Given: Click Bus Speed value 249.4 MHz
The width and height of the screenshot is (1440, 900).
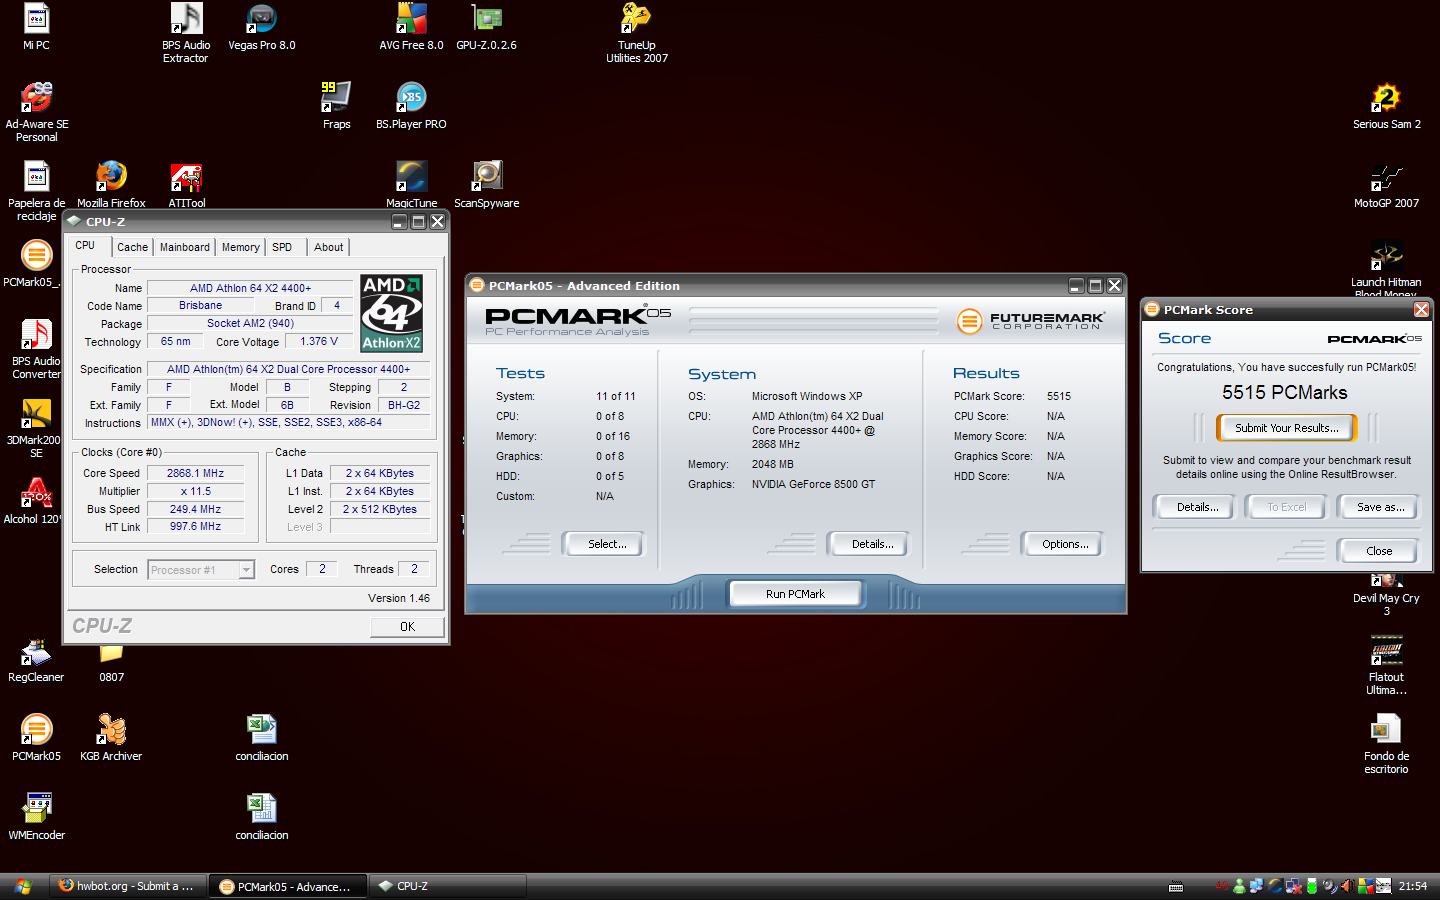Looking at the screenshot, I should 195,509.
